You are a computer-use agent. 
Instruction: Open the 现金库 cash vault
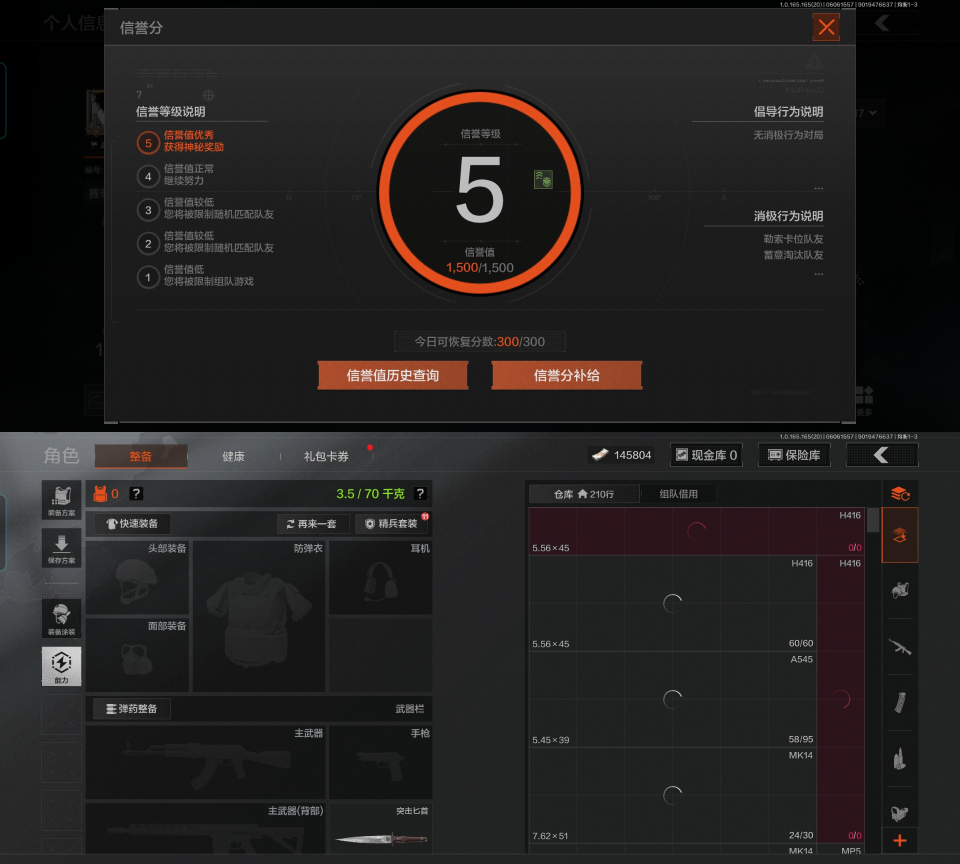[x=707, y=455]
